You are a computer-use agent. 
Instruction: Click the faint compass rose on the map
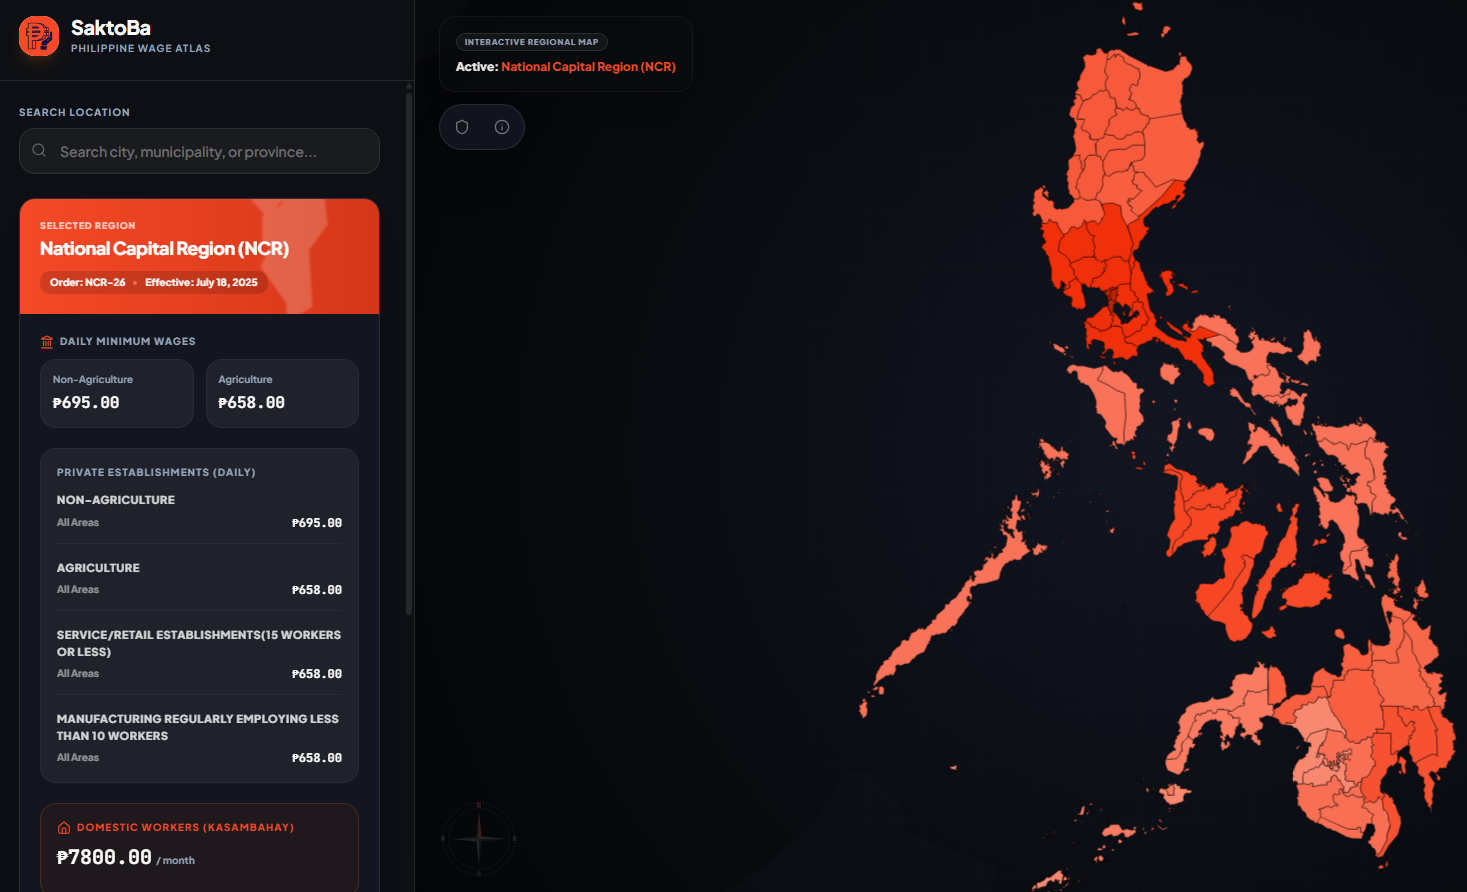(x=479, y=839)
